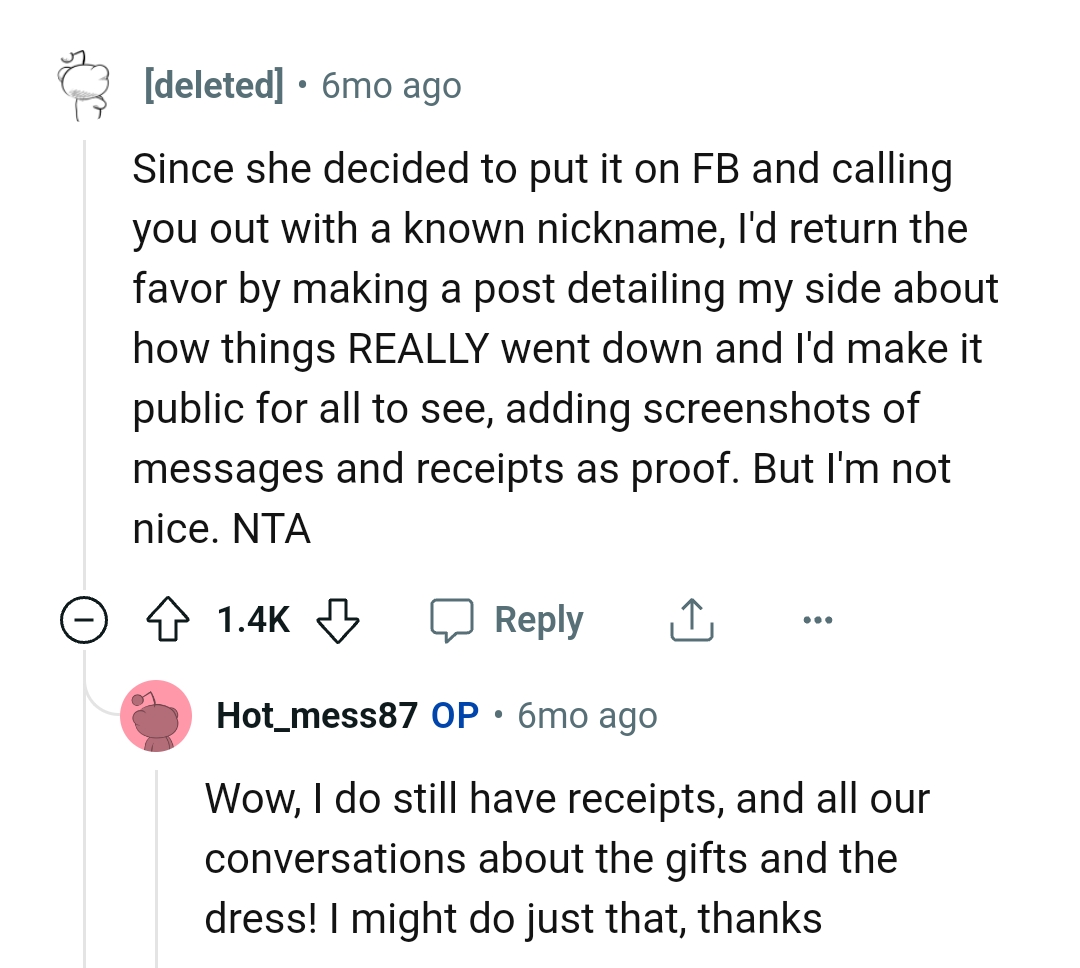Click the 1.4K vote count
Image resolution: width=1080 pixels, height=968 pixels.
pos(253,619)
